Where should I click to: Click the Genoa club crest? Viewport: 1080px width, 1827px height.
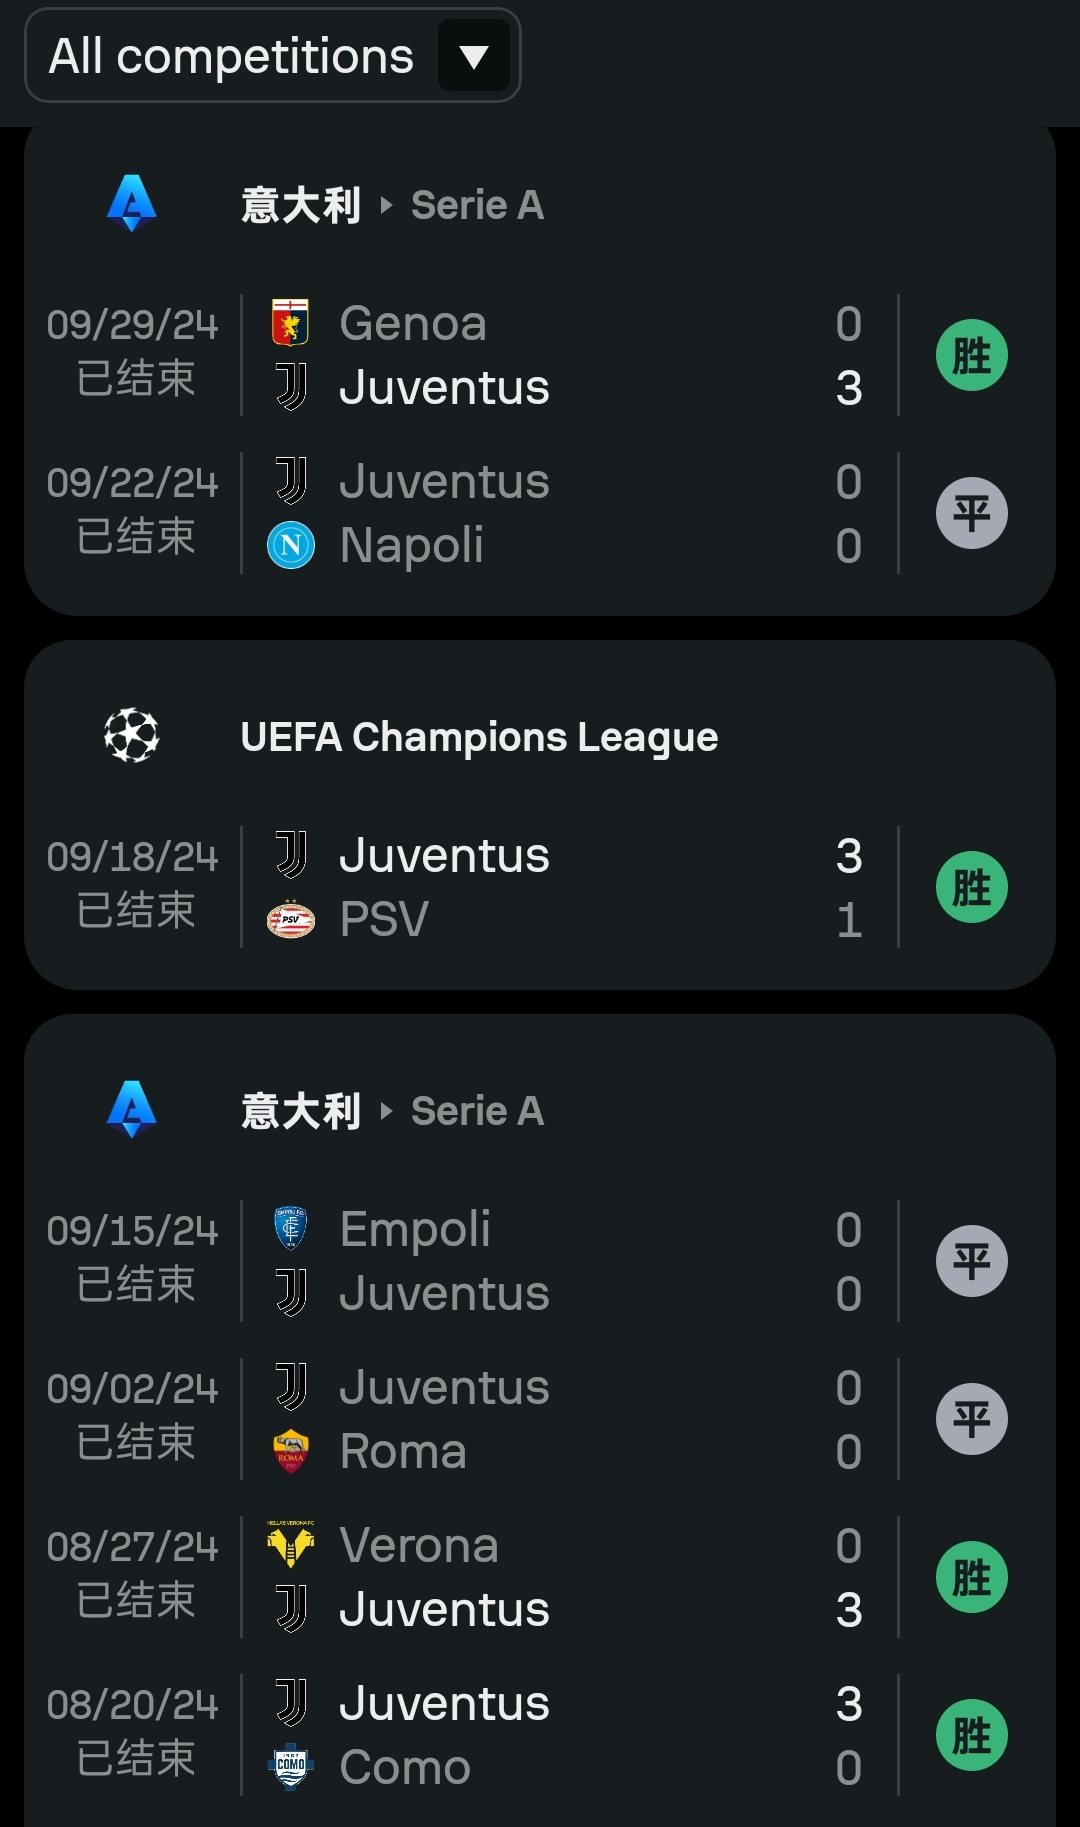click(x=291, y=323)
